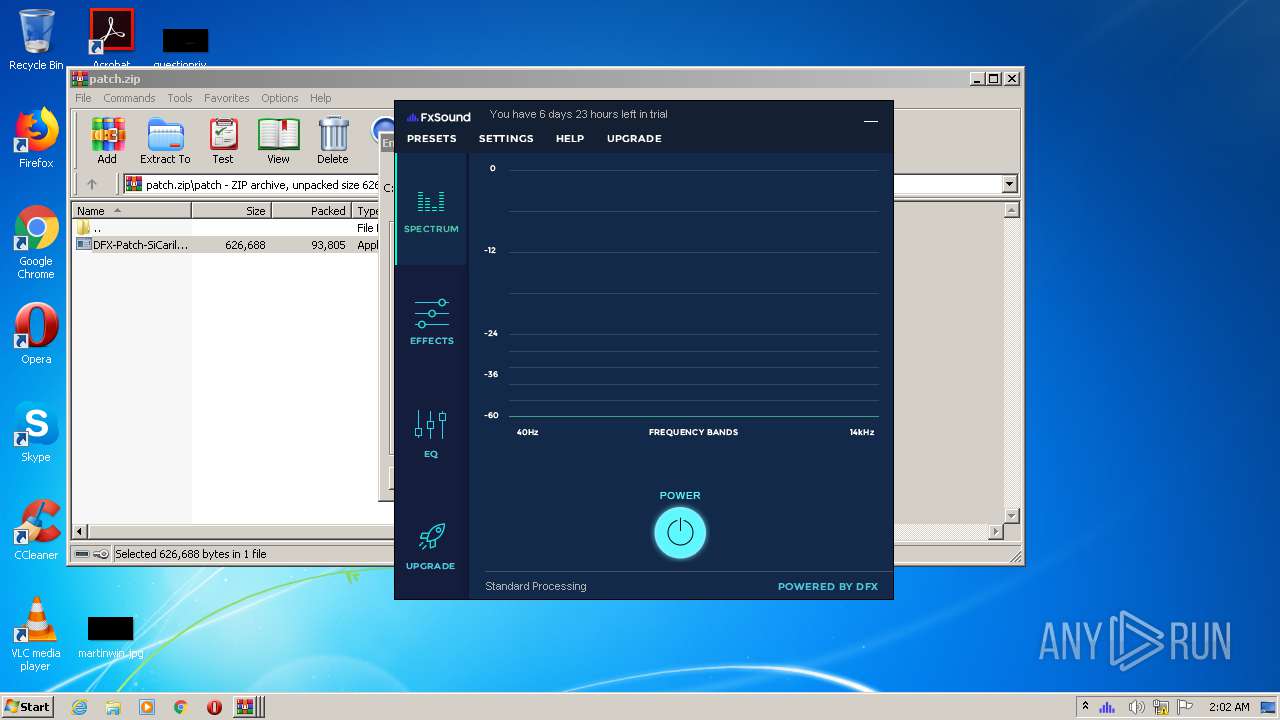
Task: Open the EQ panel in FxSound
Action: [x=431, y=434]
